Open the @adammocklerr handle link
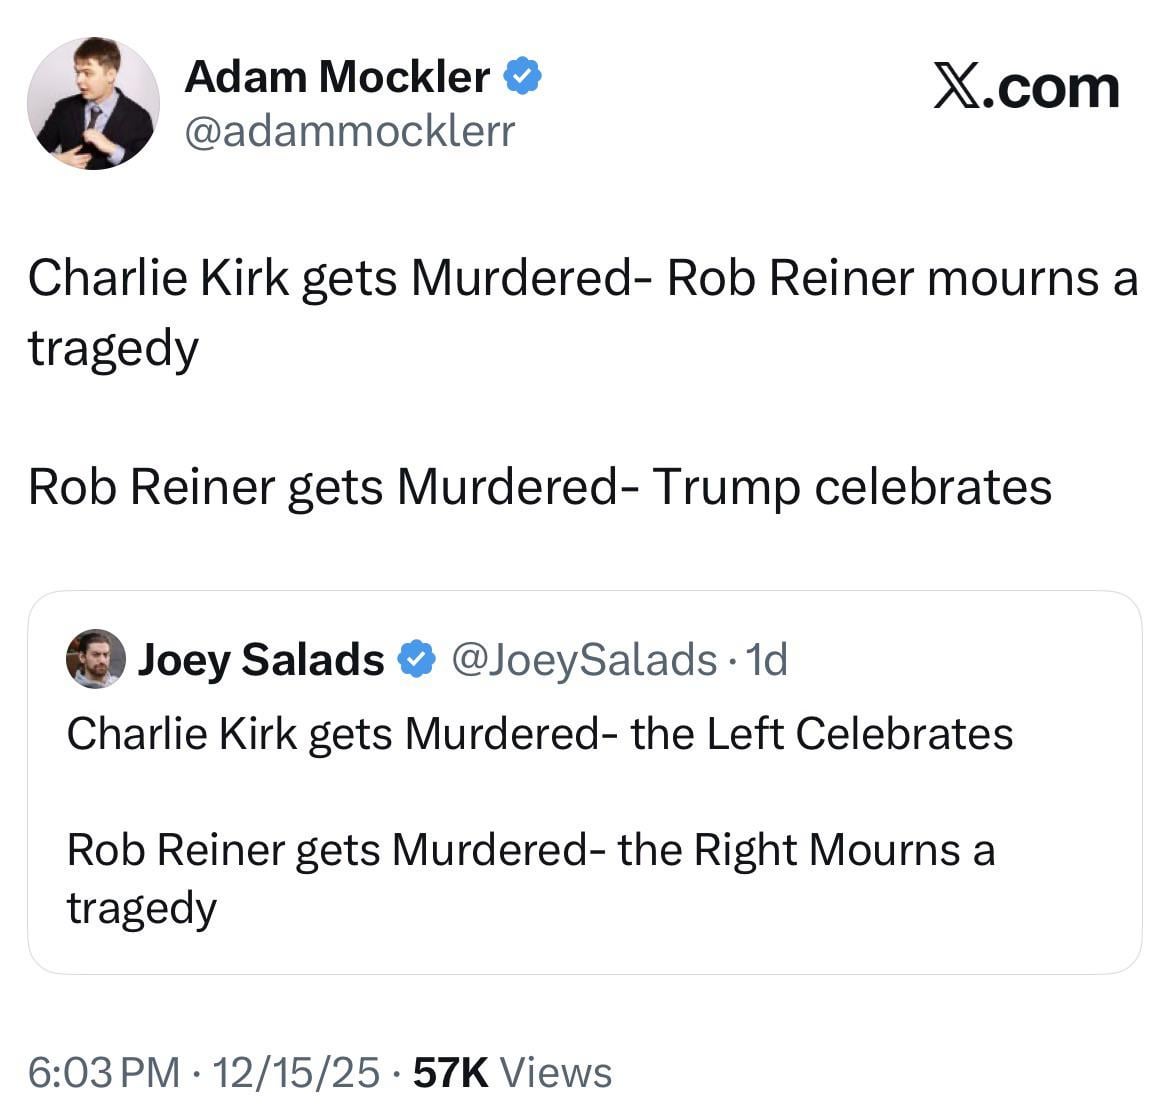This screenshot has width=1170, height=1115. (x=349, y=130)
